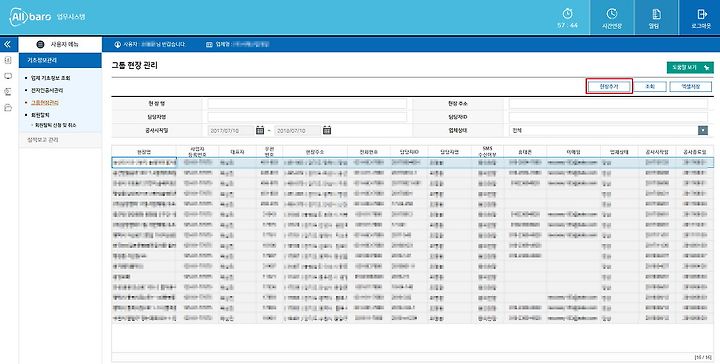Open 그룹현장관리 menu item
The width and height of the screenshot is (720, 364).
45,103
